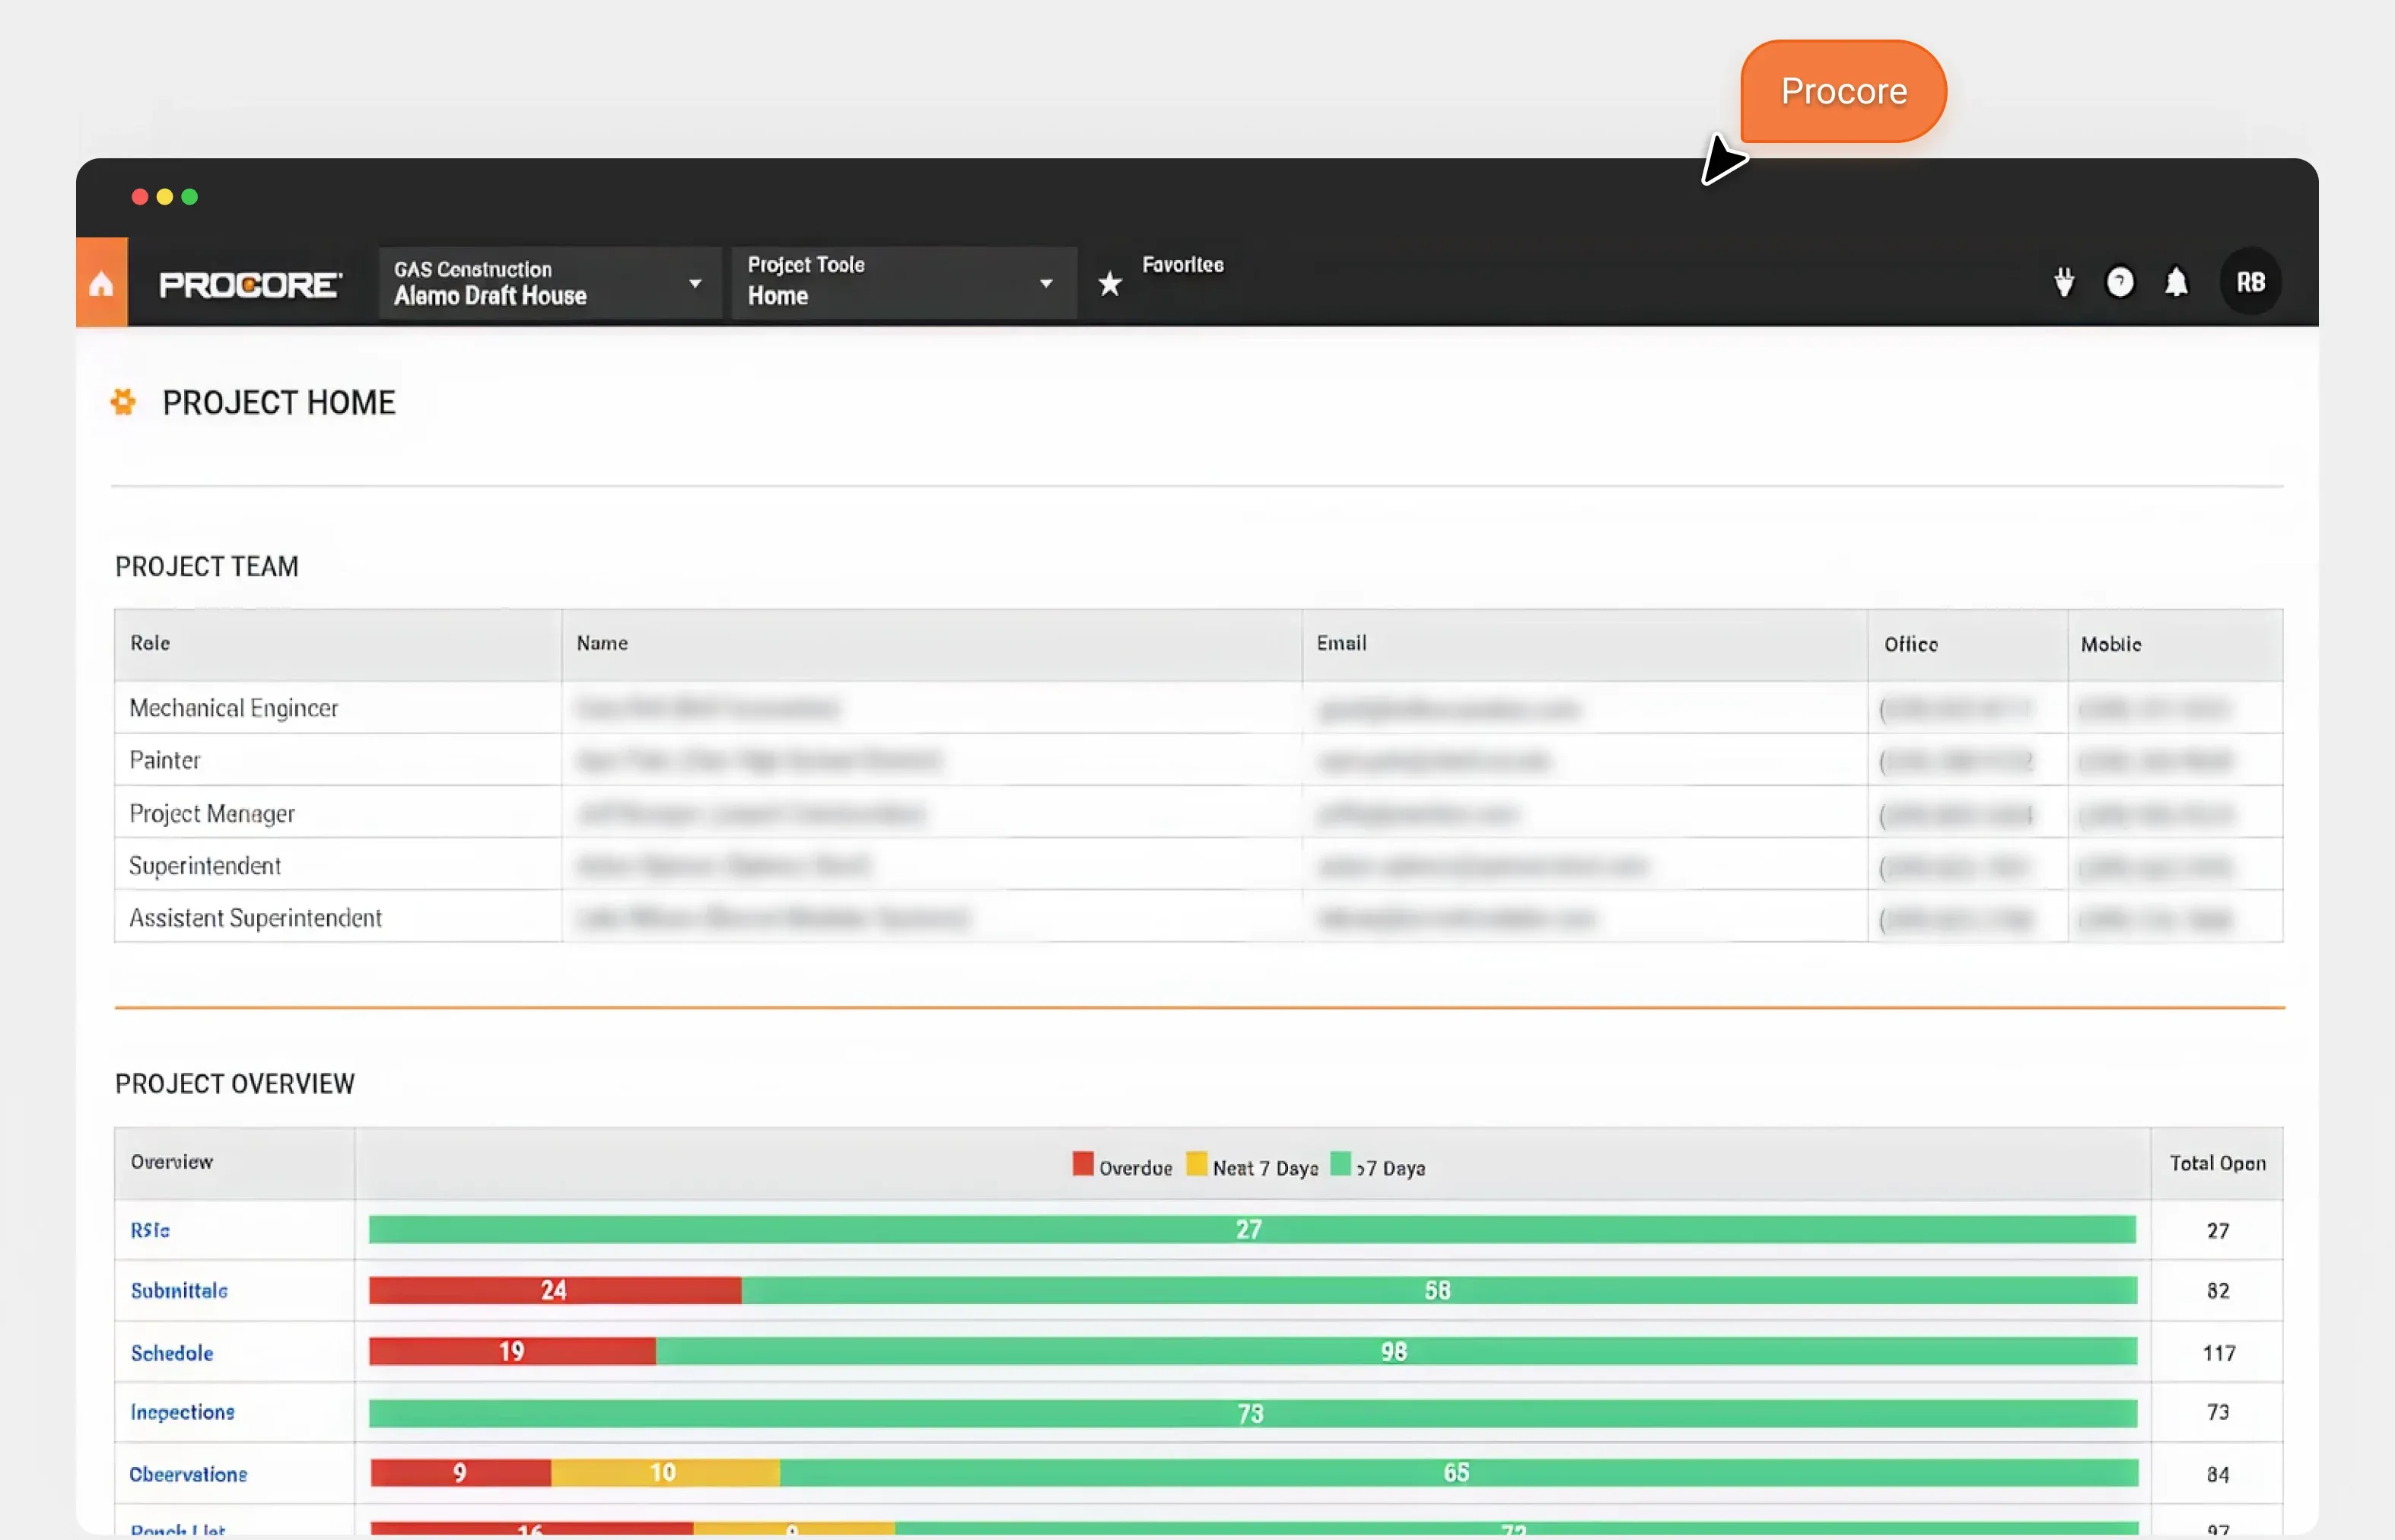
Task: Click the Assistant Superintendent role cell
Action: (338, 917)
